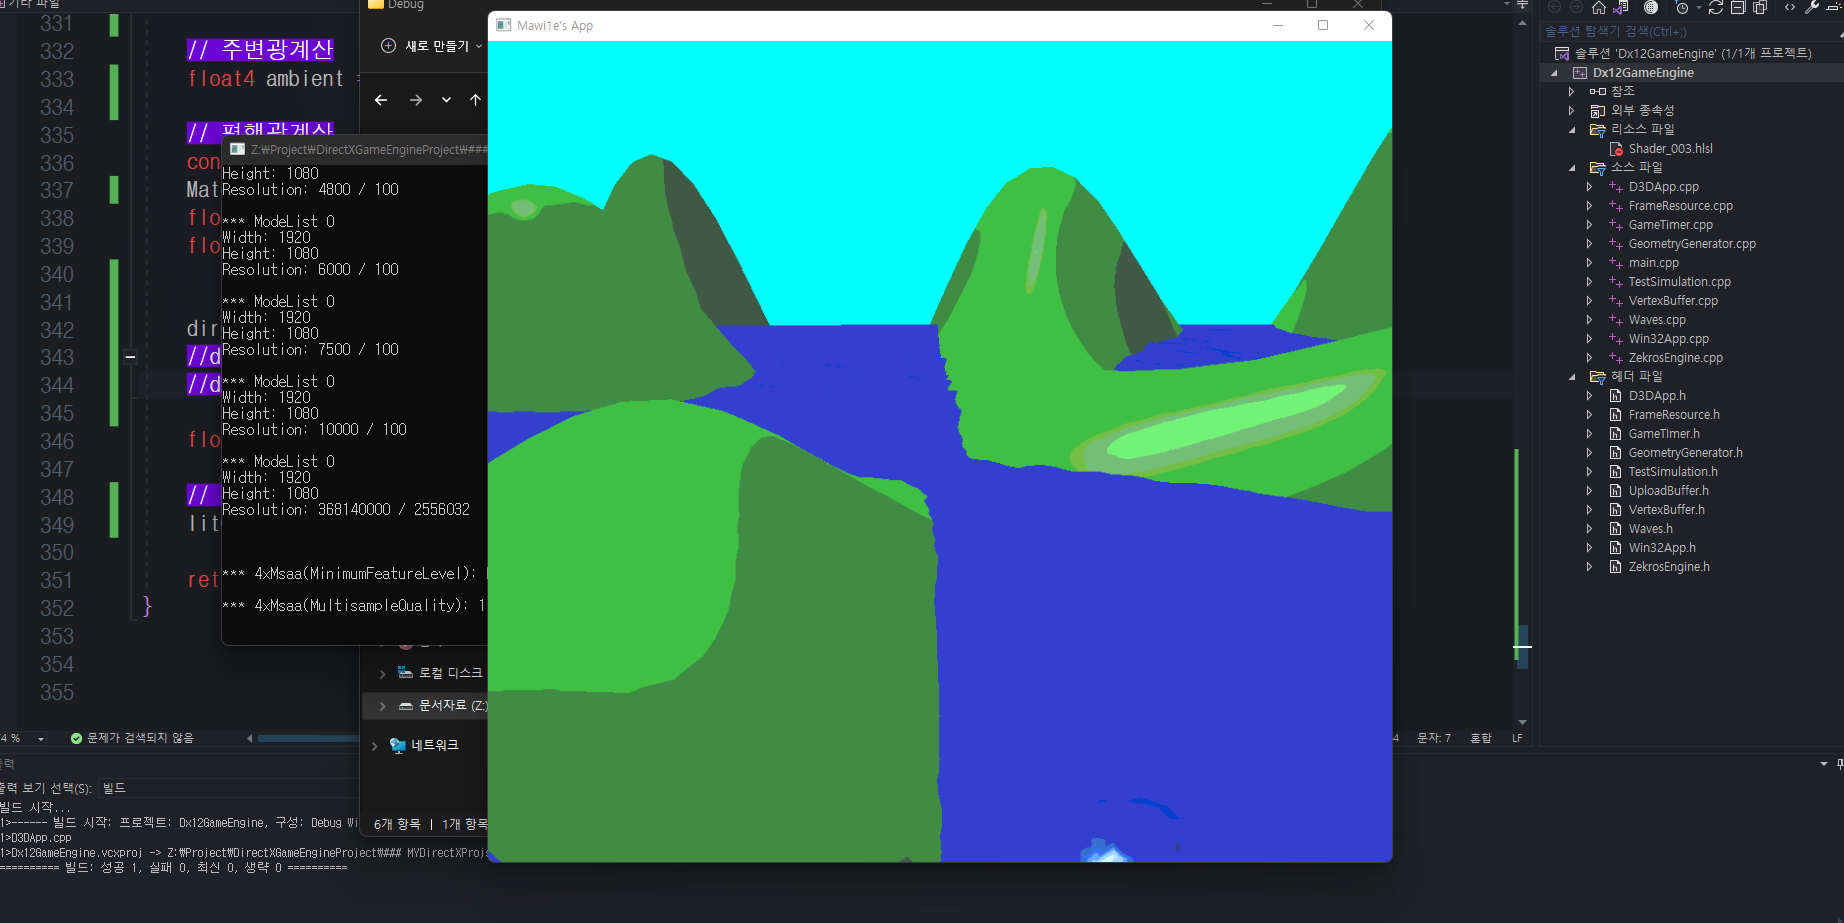This screenshot has width=1844, height=923.
Task: Open TestSimulation.cpp
Action: coord(1679,281)
